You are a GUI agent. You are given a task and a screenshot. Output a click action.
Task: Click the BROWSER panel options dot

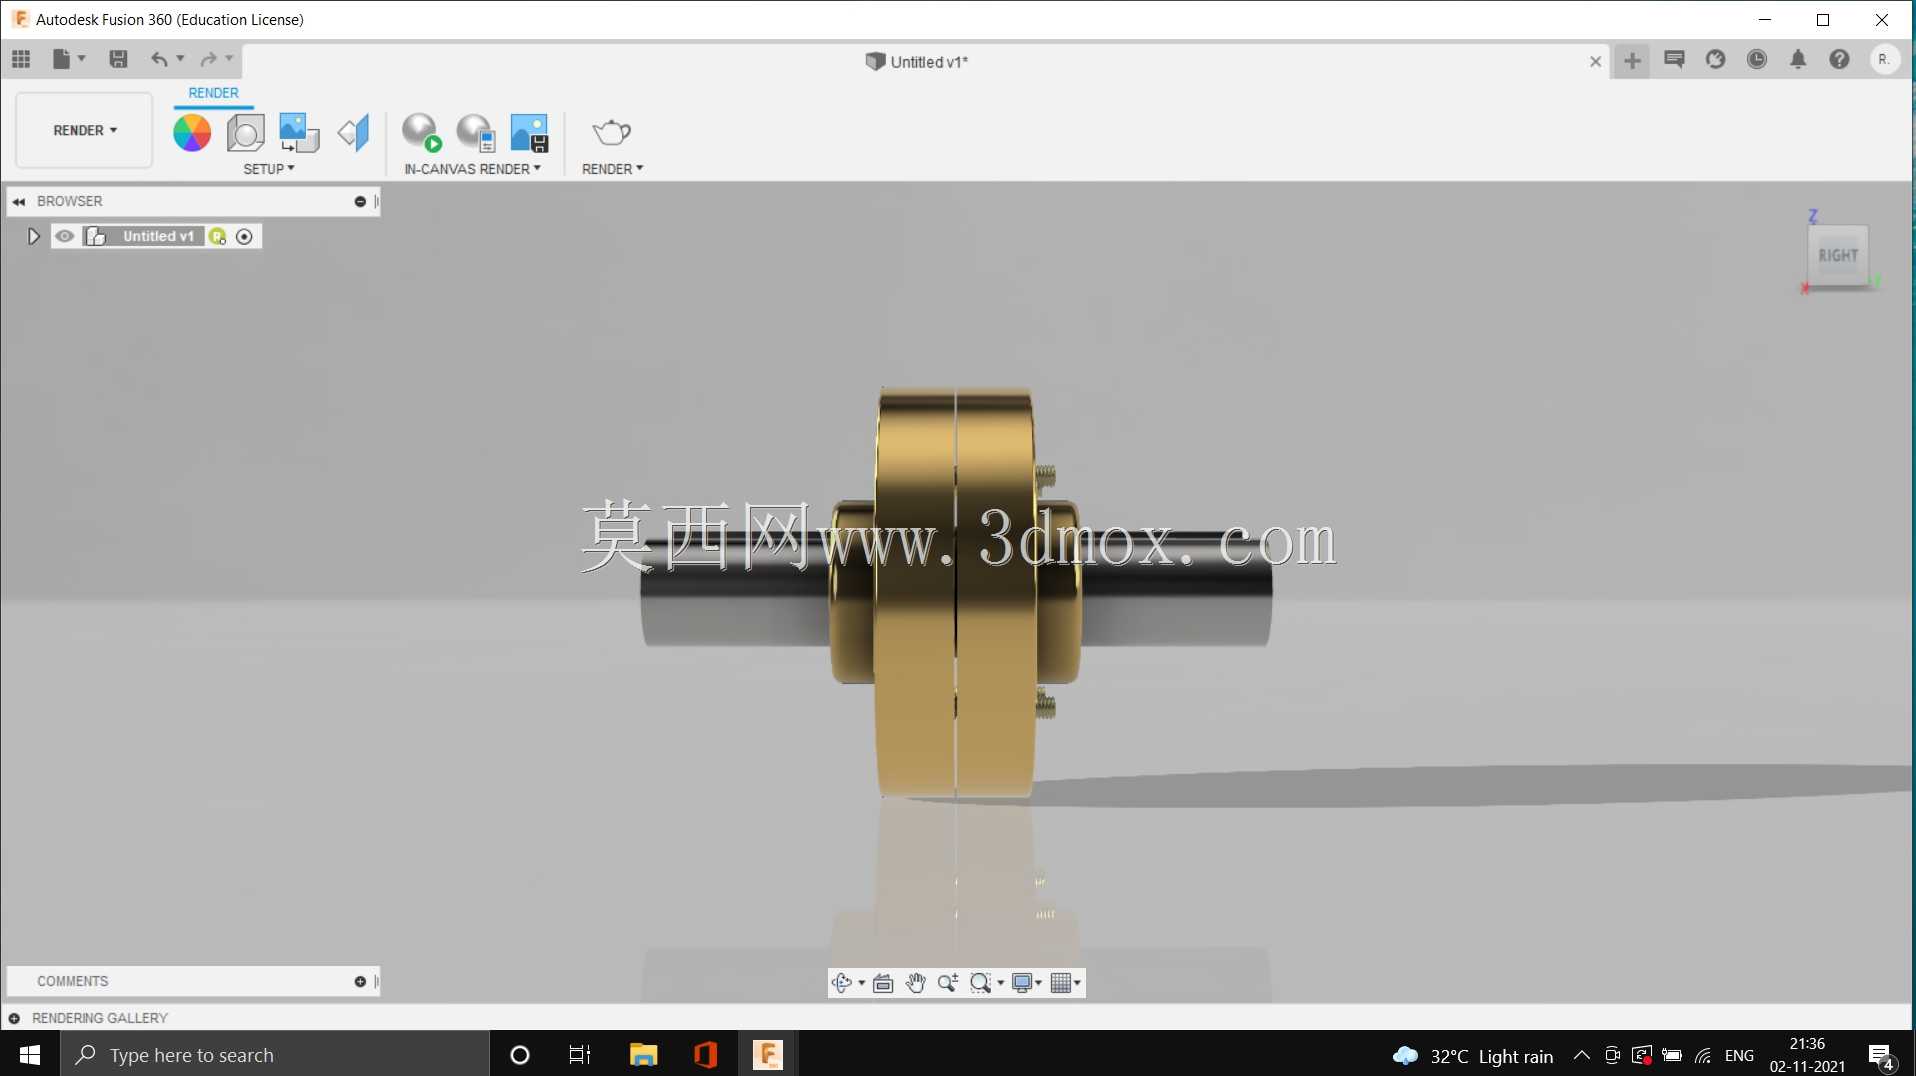click(360, 202)
